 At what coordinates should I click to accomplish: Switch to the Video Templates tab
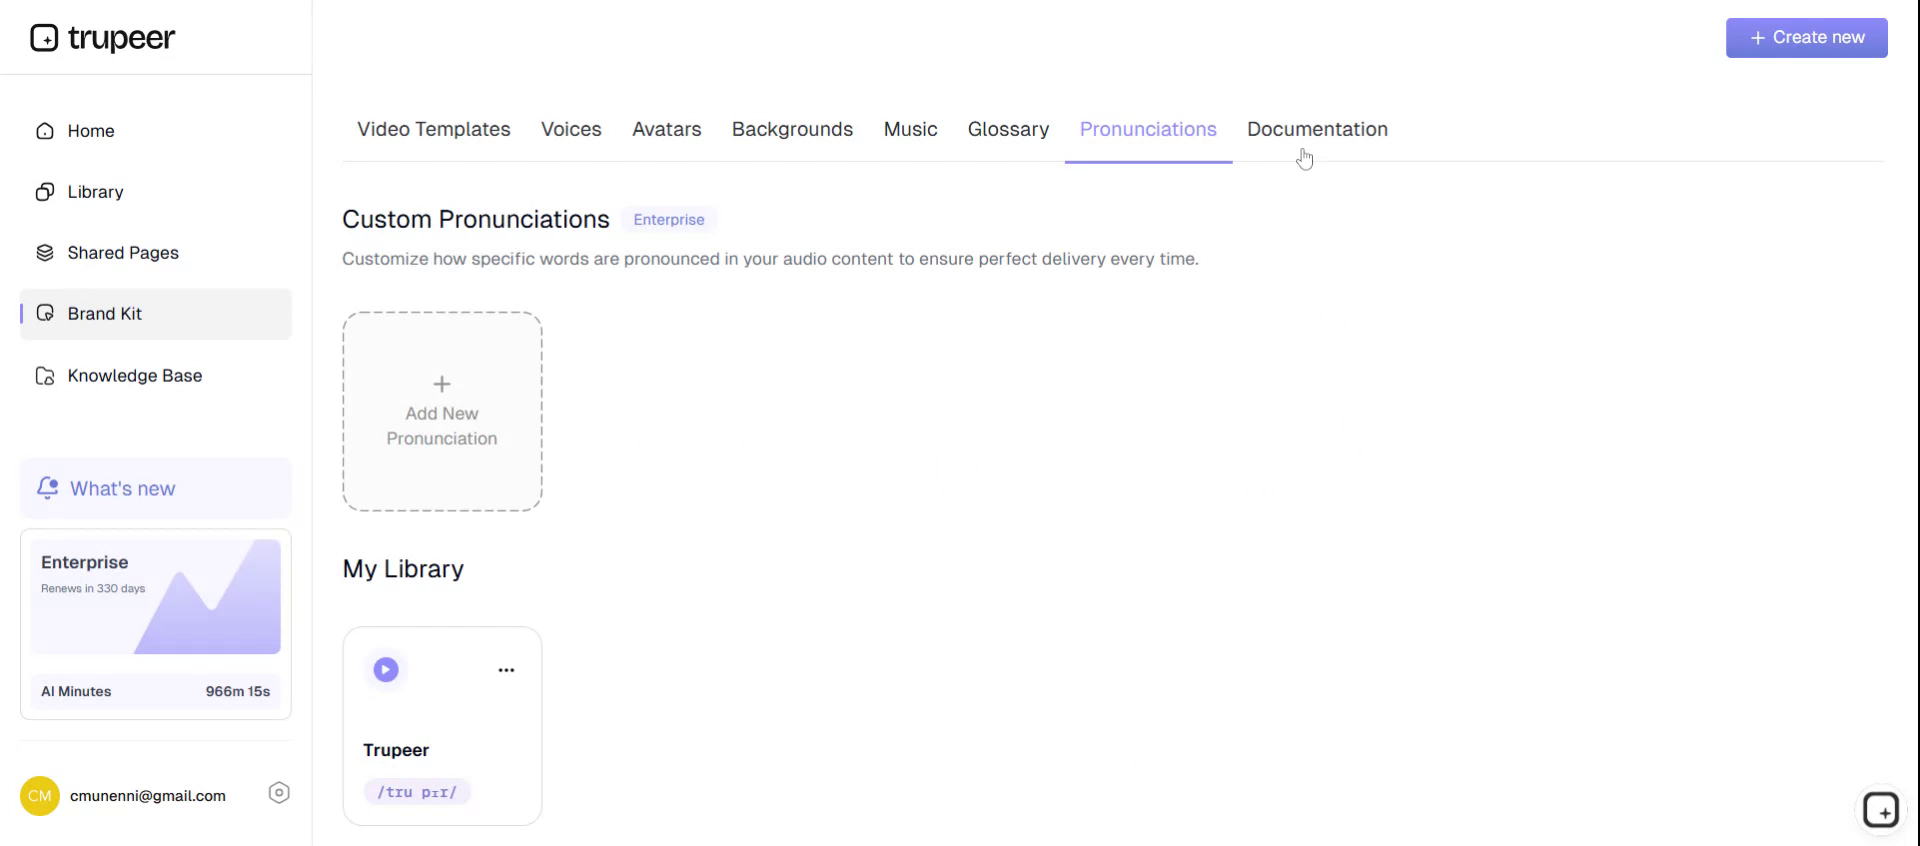point(433,130)
